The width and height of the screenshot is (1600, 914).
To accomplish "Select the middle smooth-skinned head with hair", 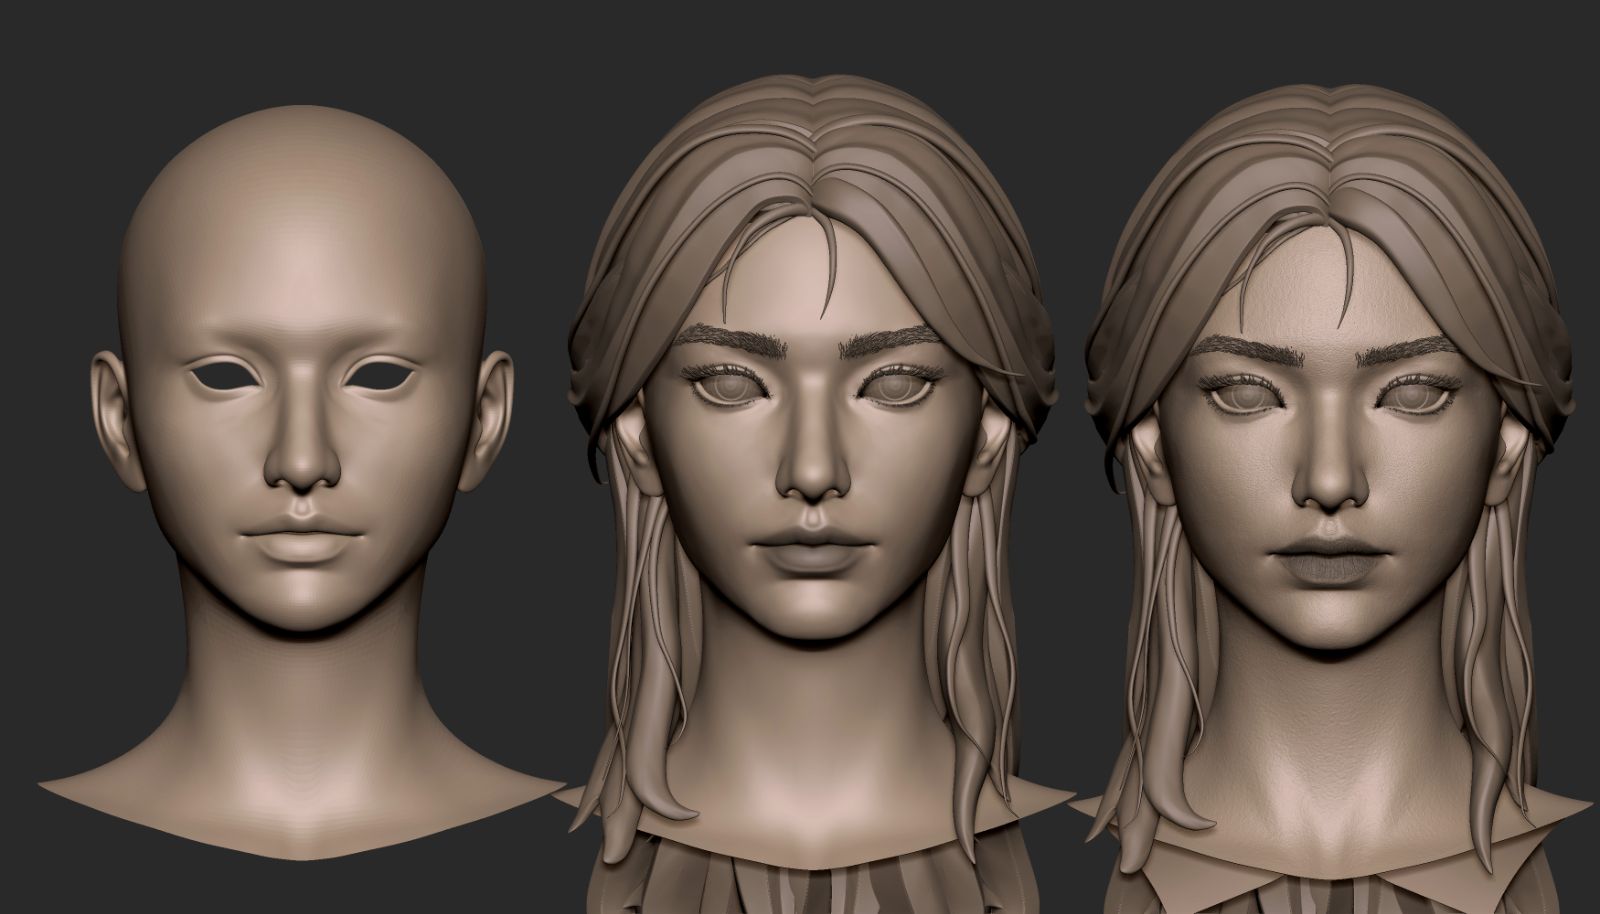I will [x=812, y=495].
